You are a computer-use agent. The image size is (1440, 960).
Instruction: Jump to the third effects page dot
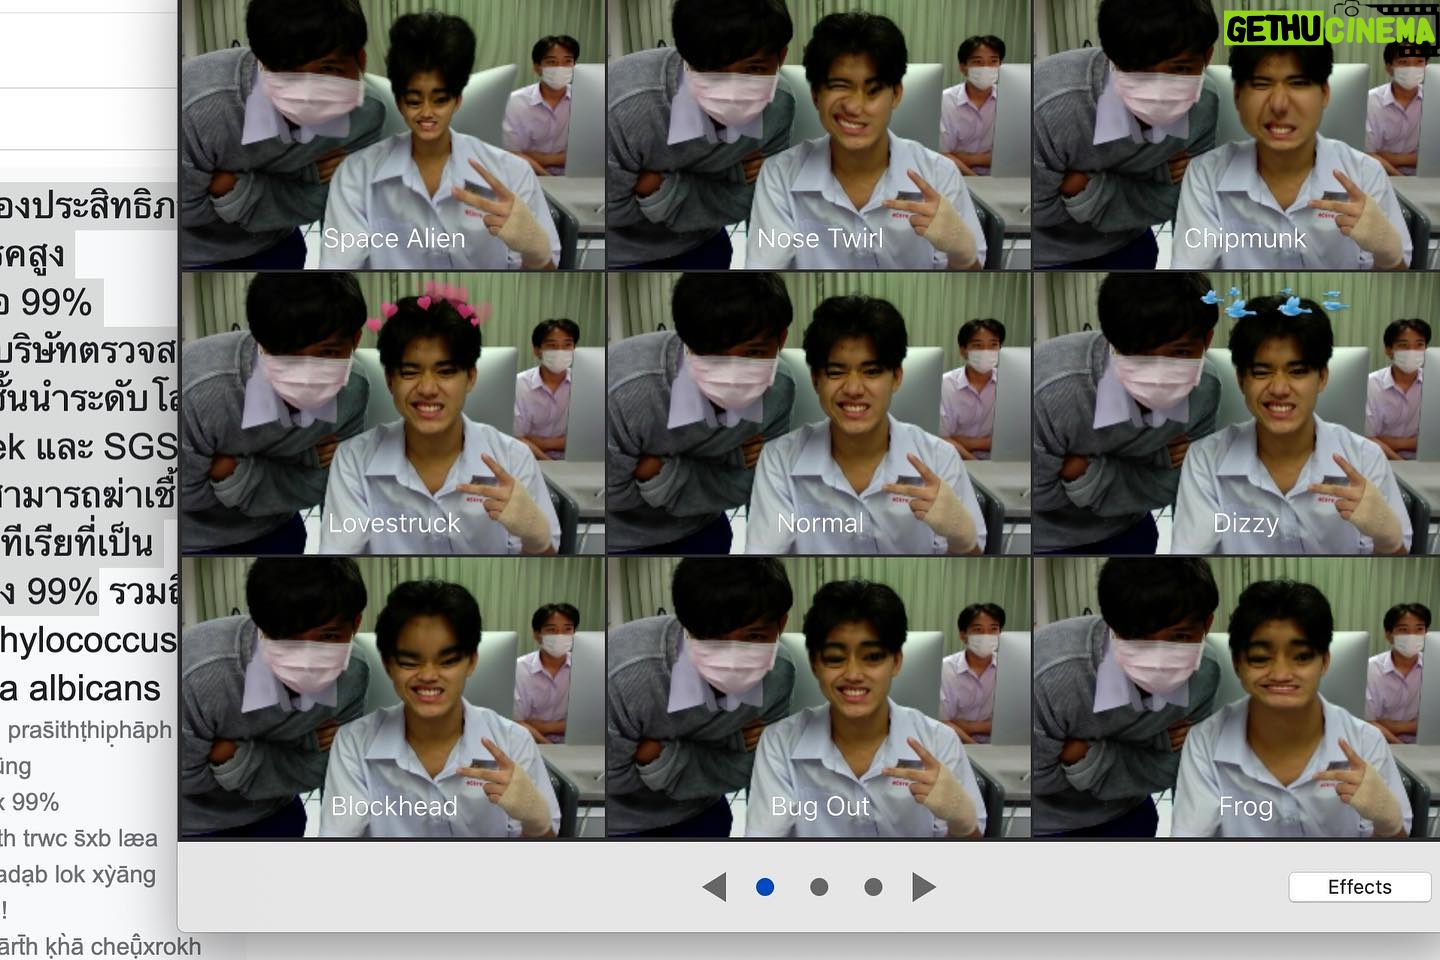(x=873, y=887)
